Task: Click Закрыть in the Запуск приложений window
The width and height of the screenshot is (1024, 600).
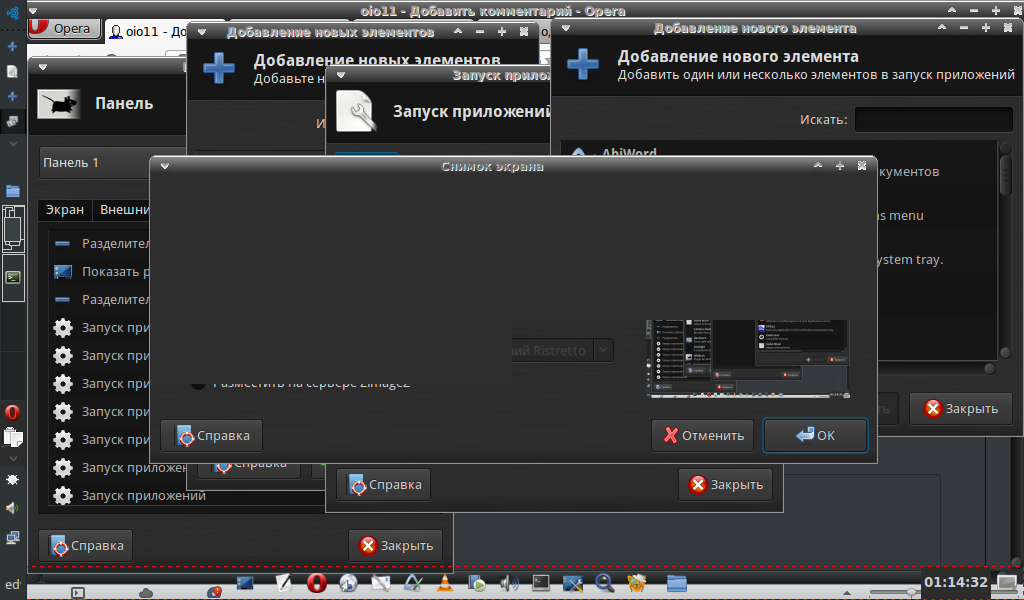Action: (x=726, y=484)
